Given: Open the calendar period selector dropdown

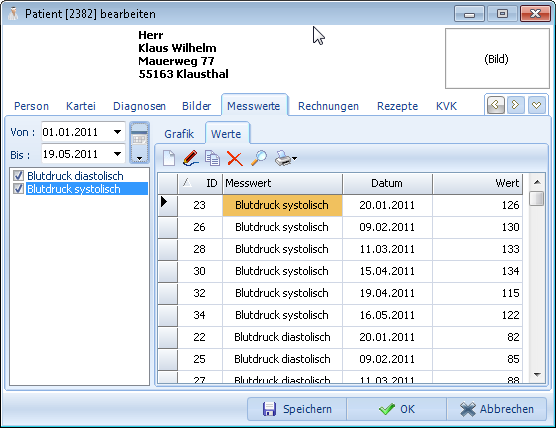Looking at the screenshot, I should 139,143.
